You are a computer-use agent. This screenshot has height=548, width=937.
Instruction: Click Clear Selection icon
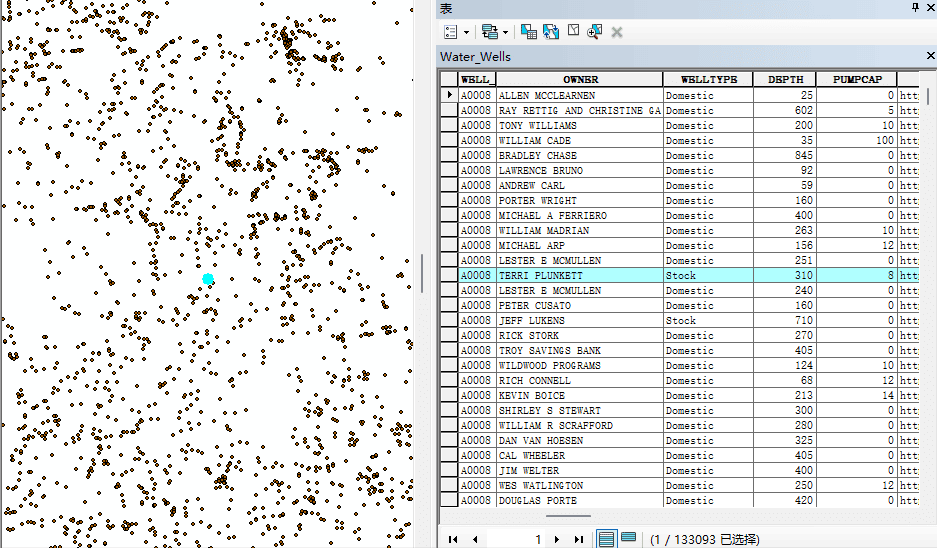(x=573, y=30)
